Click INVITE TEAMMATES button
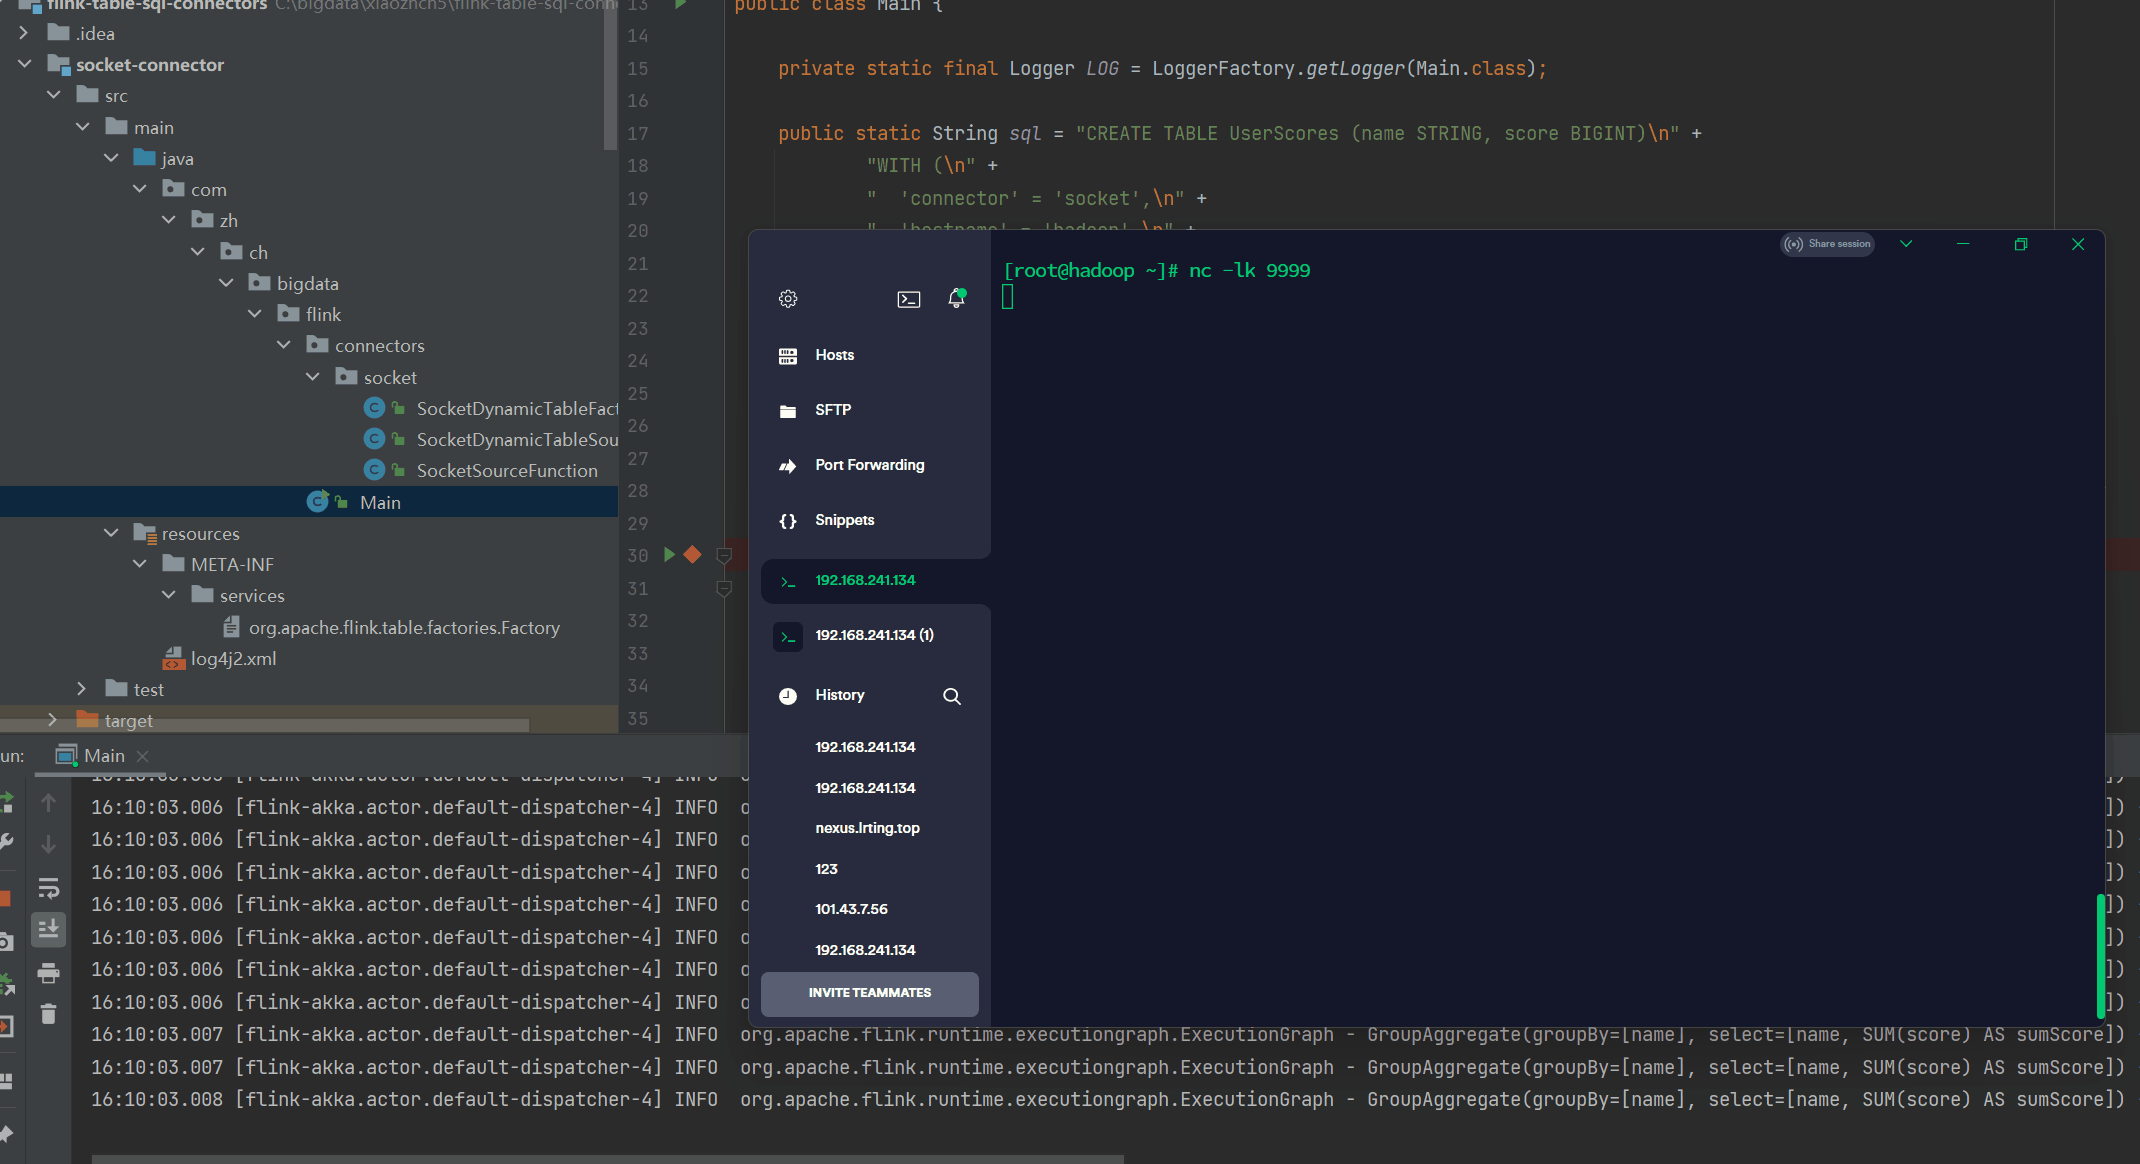The image size is (2140, 1164). (x=869, y=993)
